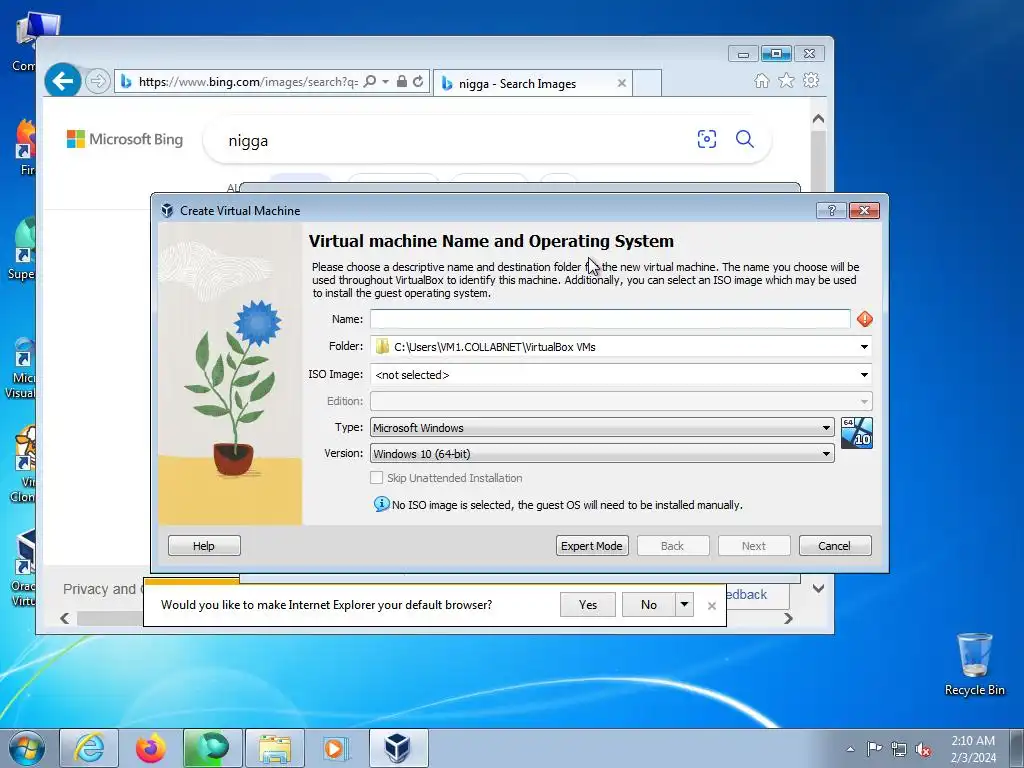Show hidden system tray icons

click(x=850, y=749)
